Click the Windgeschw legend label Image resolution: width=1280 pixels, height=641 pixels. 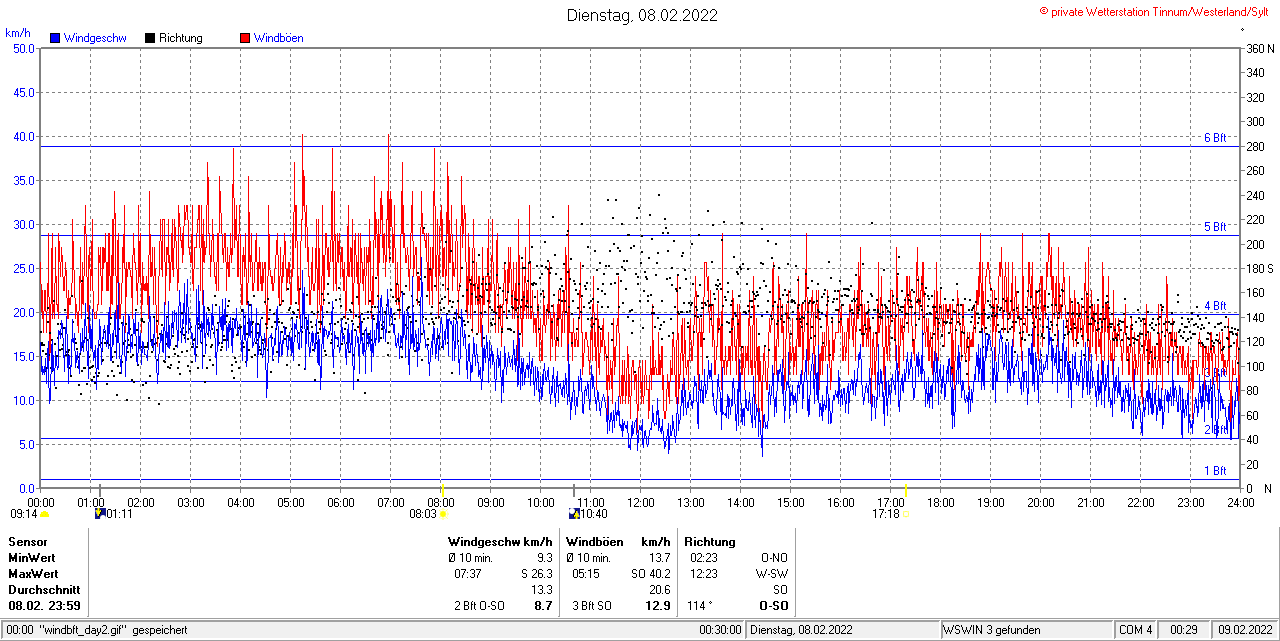95,38
